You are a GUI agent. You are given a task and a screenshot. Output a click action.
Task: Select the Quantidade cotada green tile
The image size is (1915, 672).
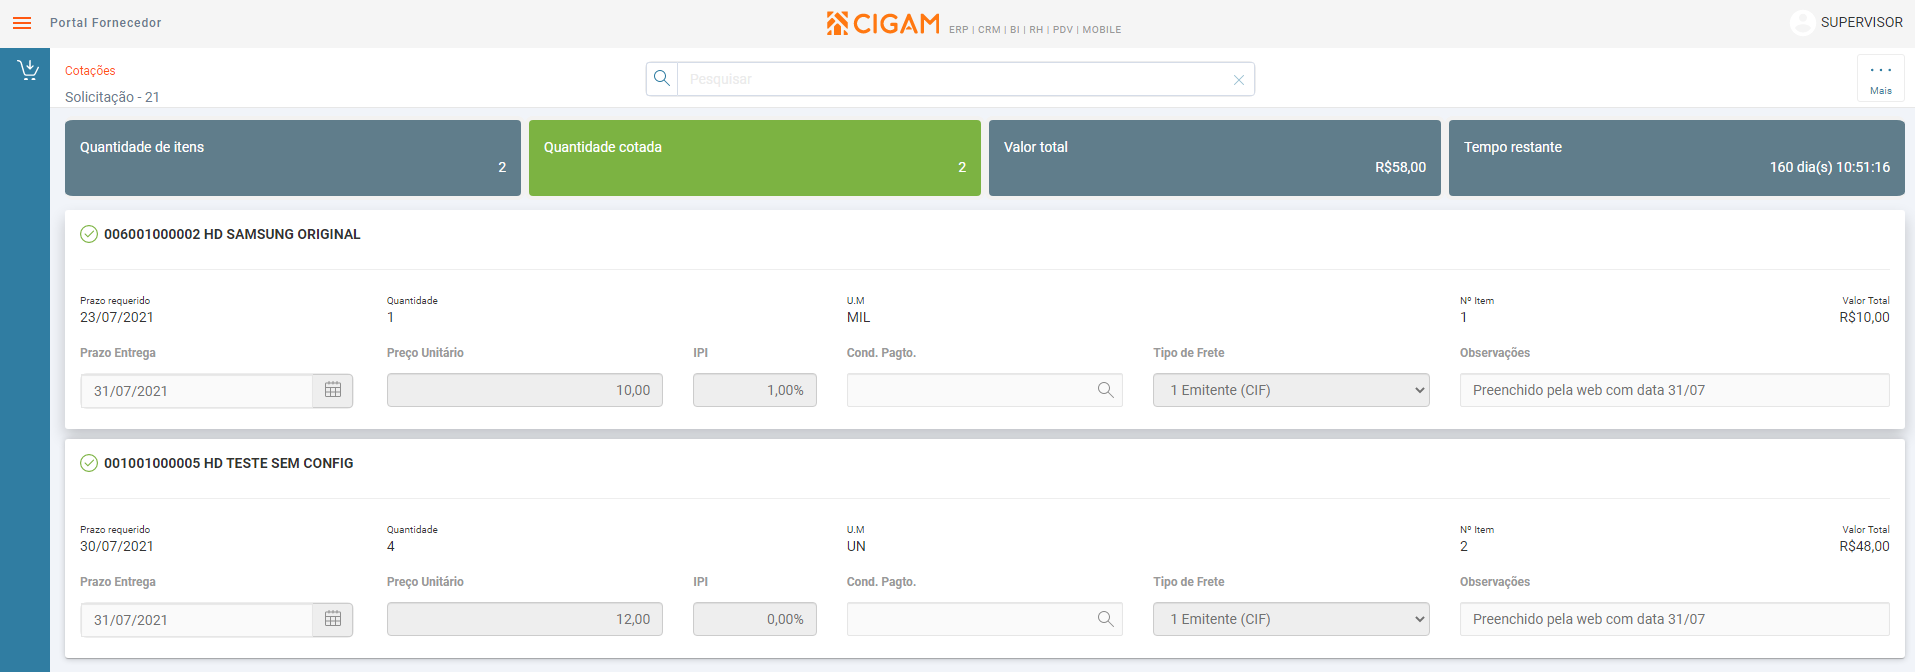[755, 158]
